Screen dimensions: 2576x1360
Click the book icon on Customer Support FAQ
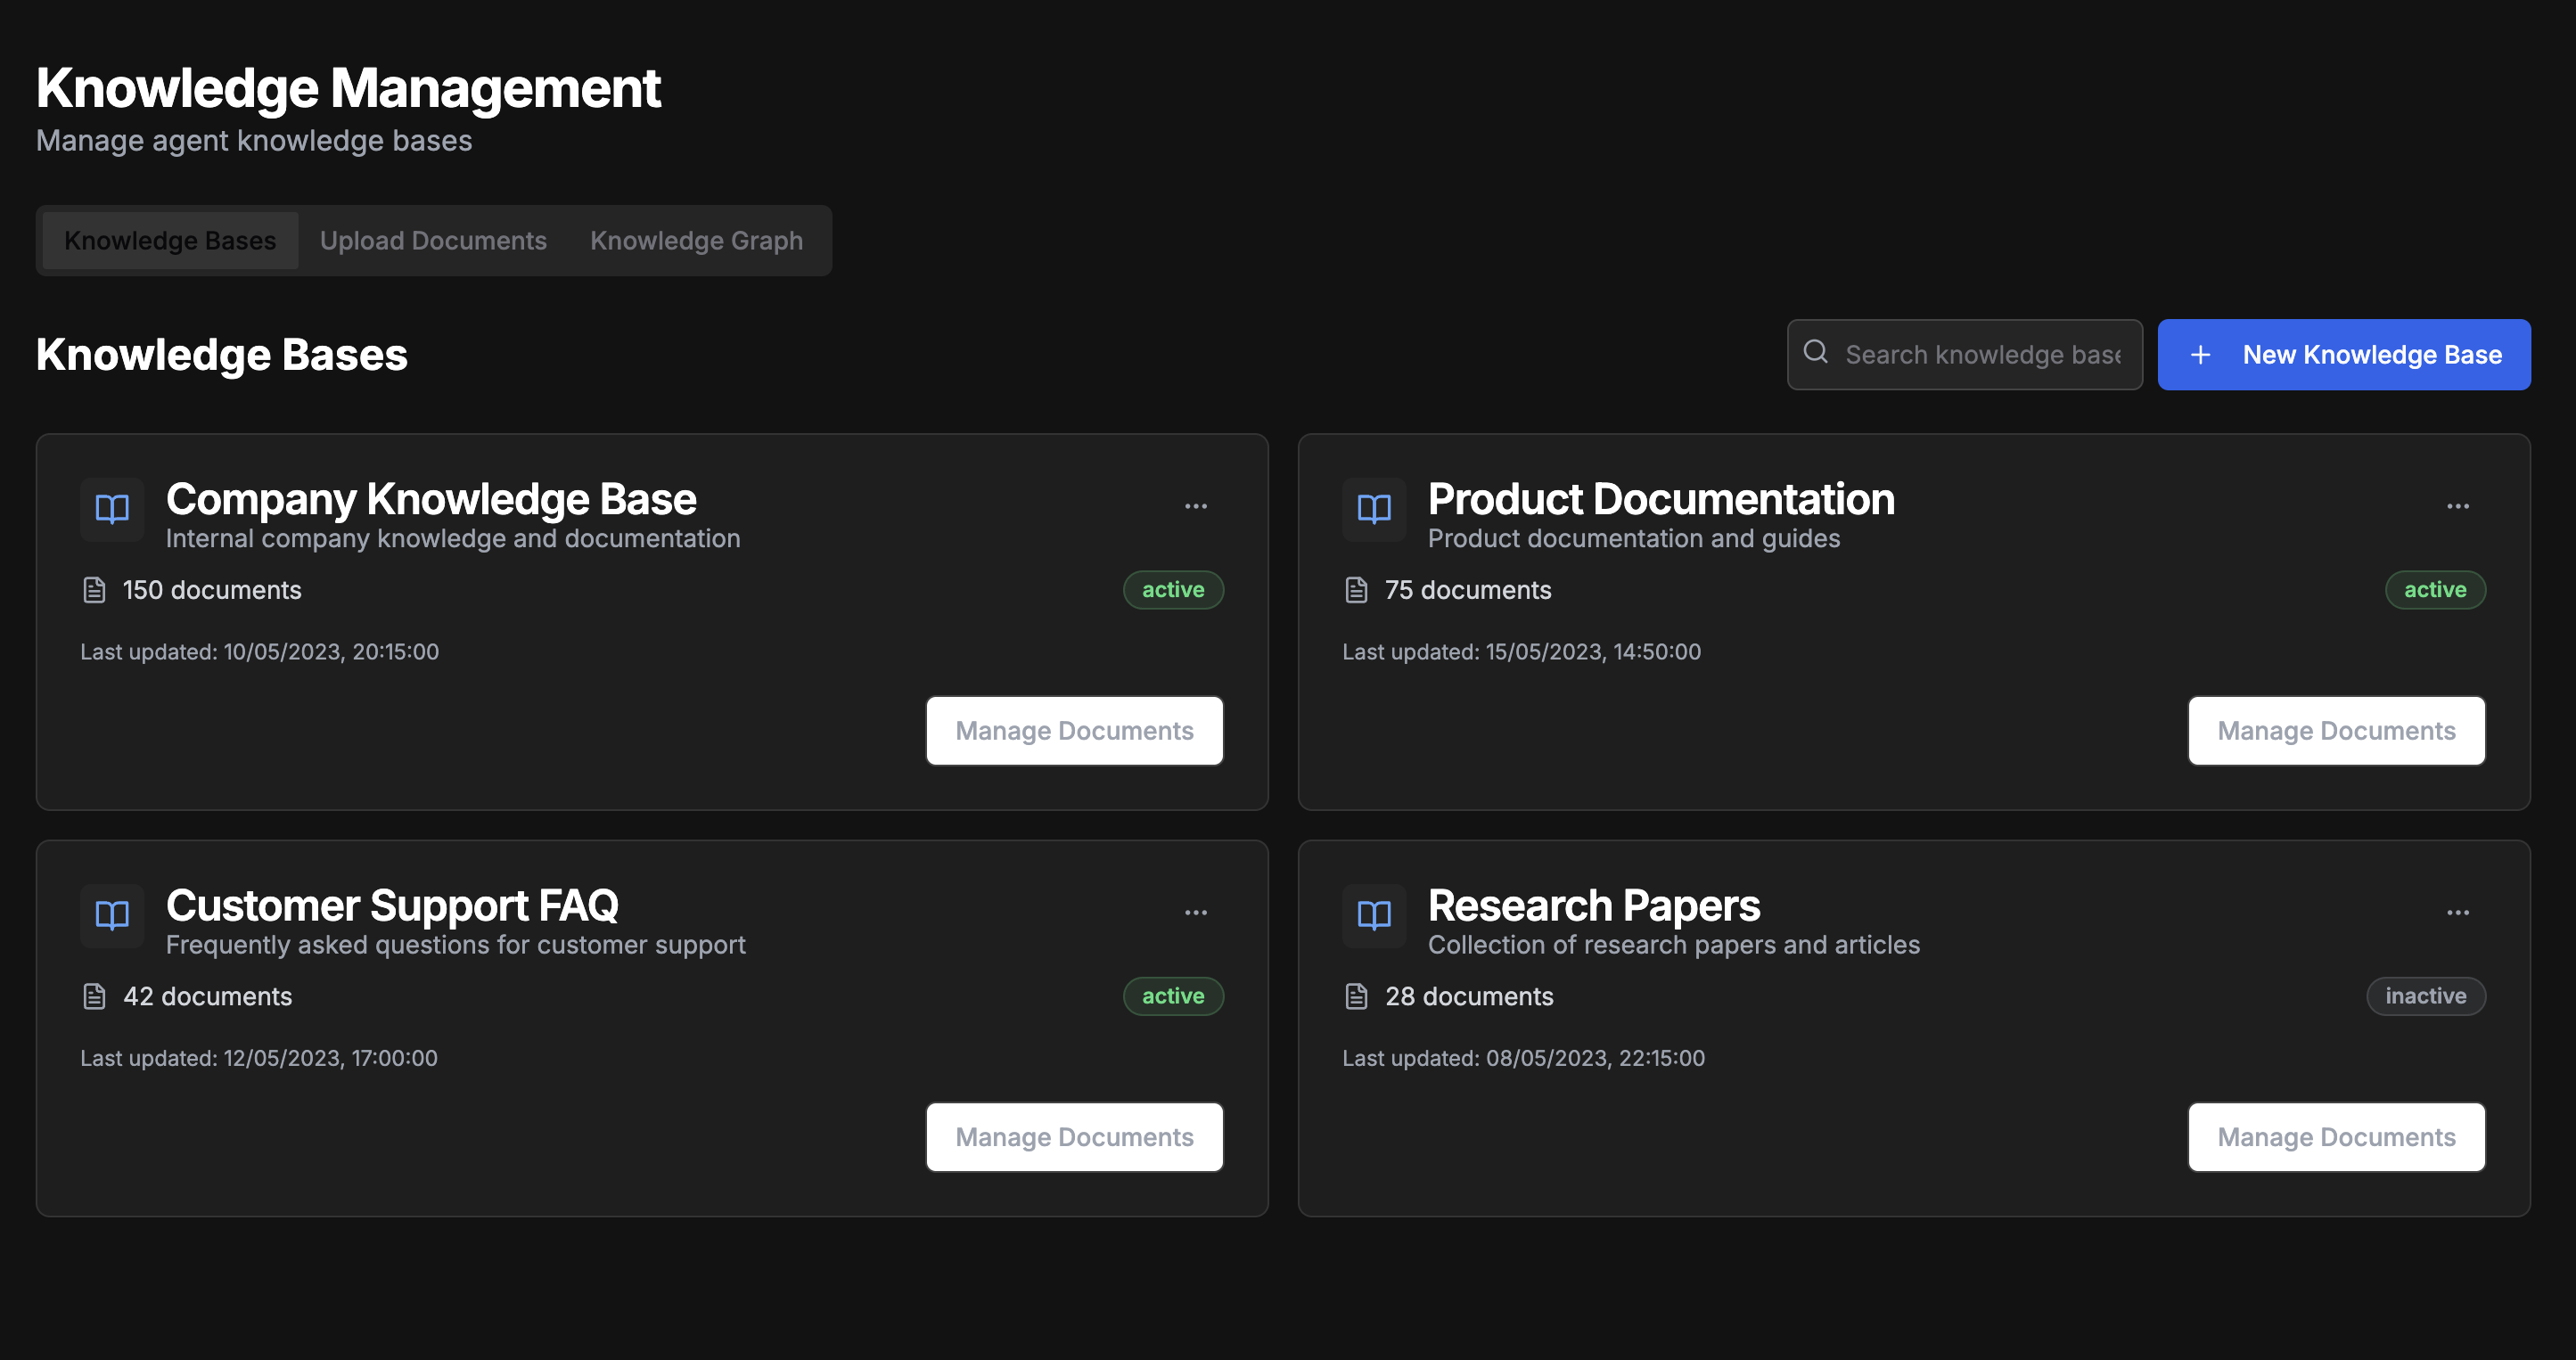(111, 915)
